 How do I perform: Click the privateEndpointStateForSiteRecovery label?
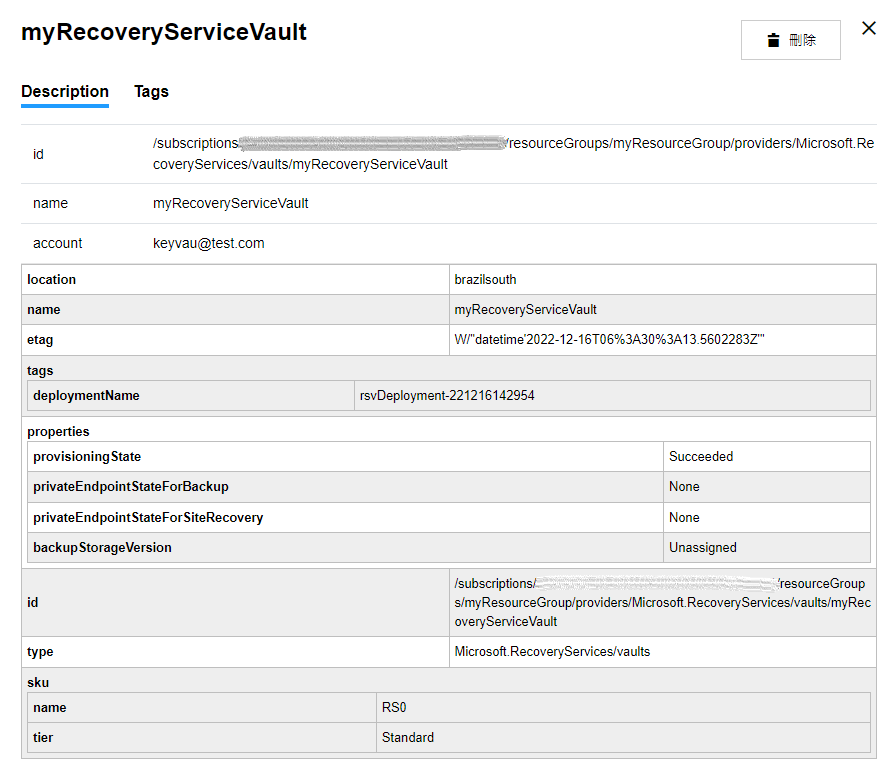[x=148, y=518]
